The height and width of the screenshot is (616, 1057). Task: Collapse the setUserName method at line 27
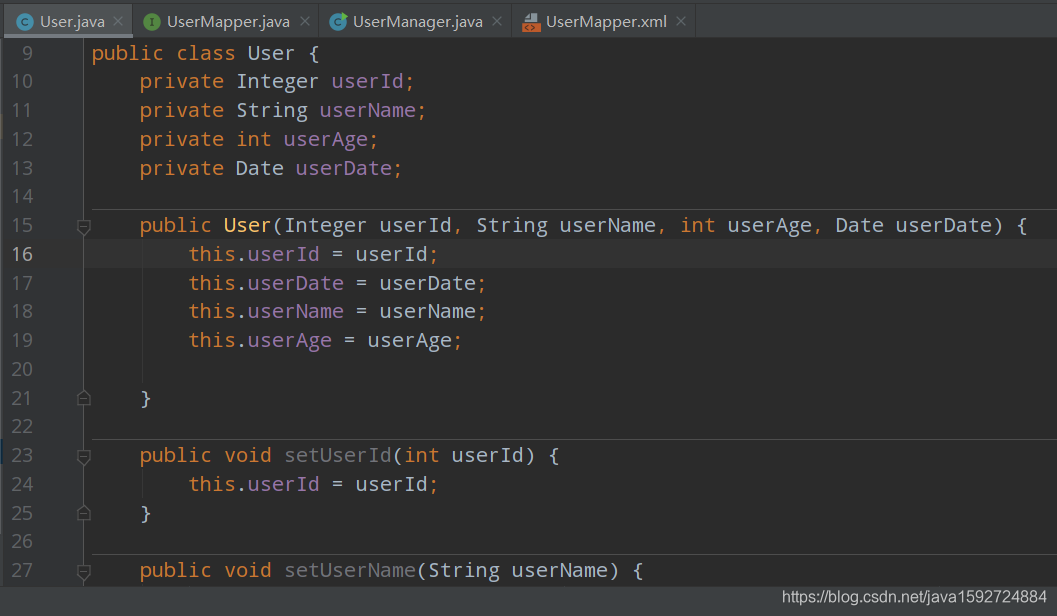[x=84, y=572]
